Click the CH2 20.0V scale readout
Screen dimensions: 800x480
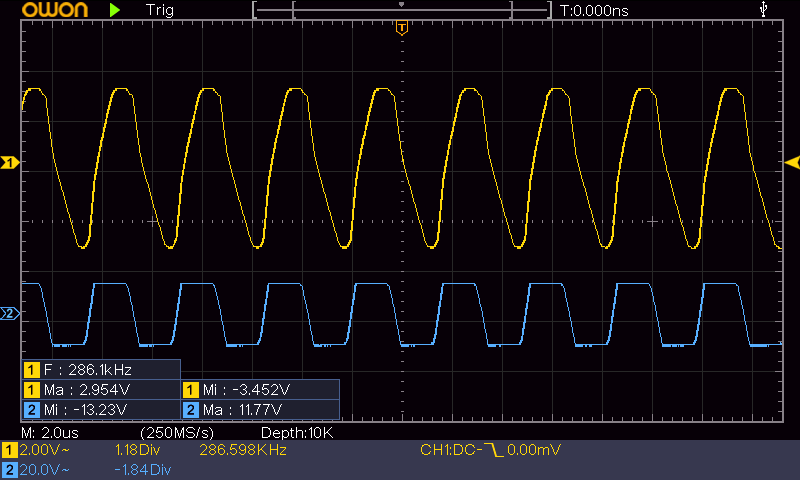(x=44, y=470)
